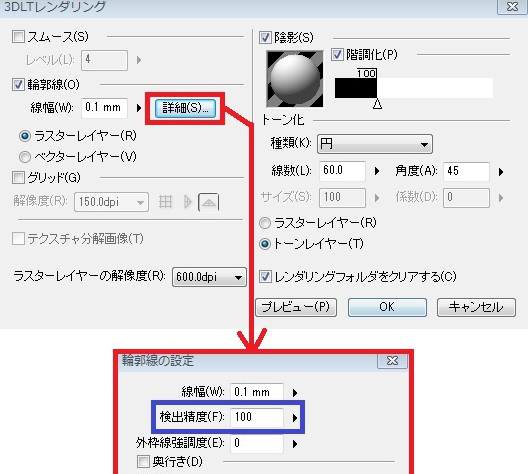The image size is (528, 474).
Task: Select ベクターレイヤー(V) radio button
Action: pyautogui.click(x=25, y=157)
